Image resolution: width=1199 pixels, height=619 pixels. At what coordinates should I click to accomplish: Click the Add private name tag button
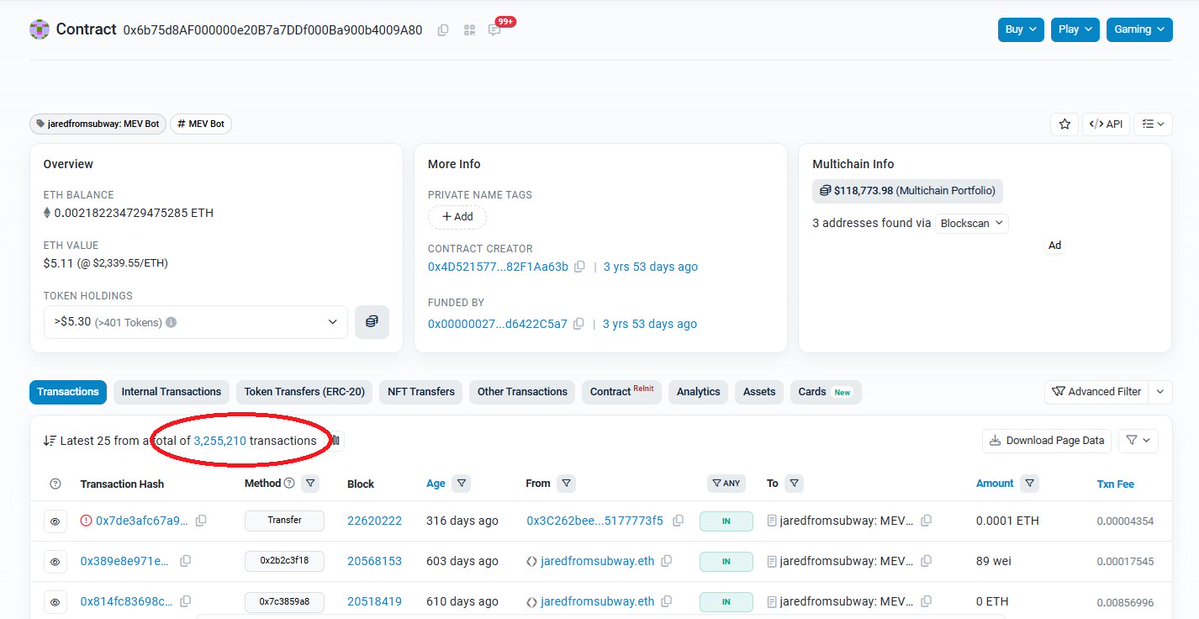tap(457, 217)
